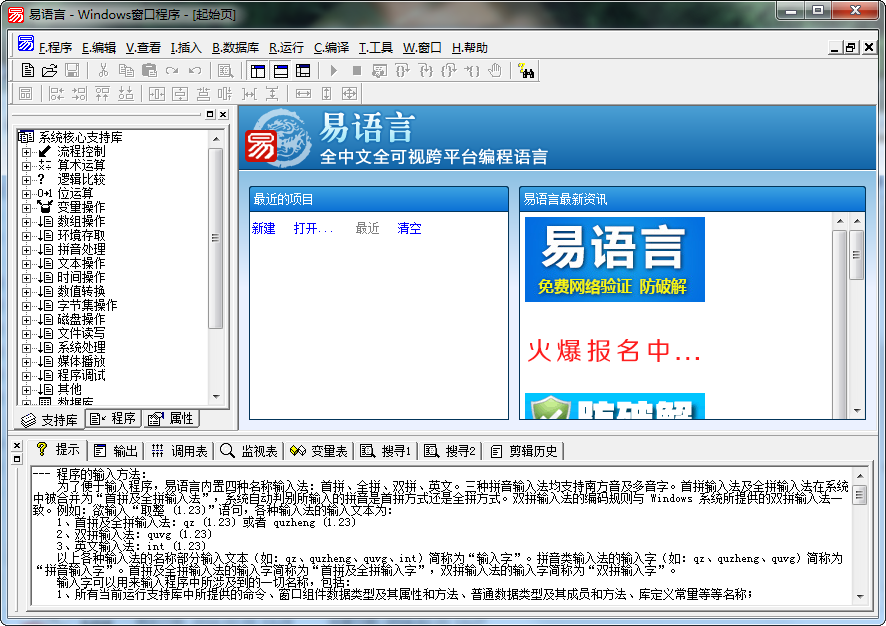Collapse the 系统核心支持库 root node

tap(24, 135)
